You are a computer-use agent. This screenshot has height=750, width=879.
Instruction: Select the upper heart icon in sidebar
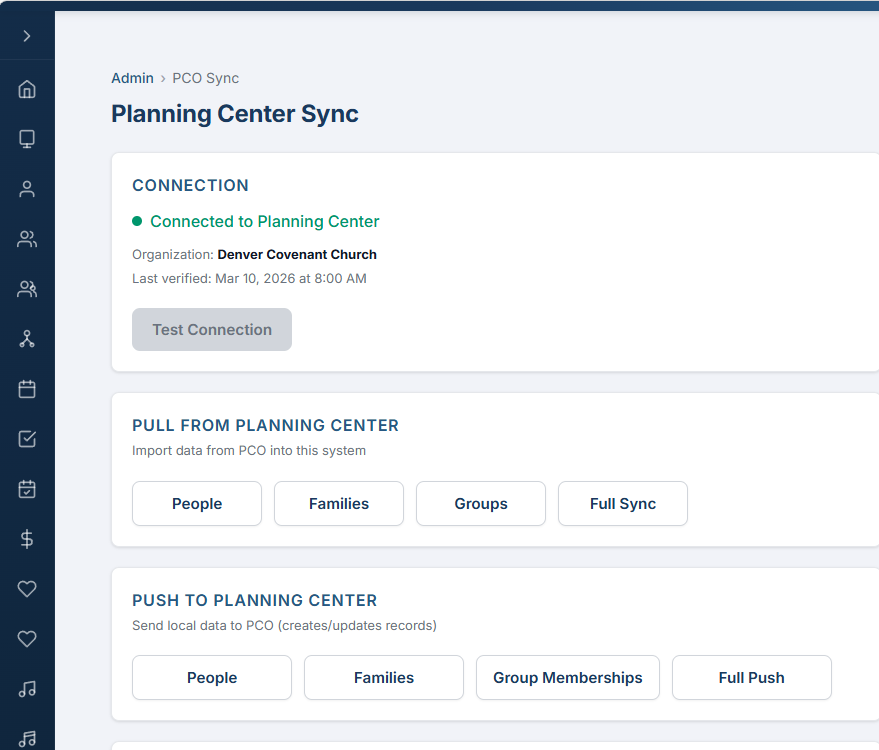click(x=27, y=589)
